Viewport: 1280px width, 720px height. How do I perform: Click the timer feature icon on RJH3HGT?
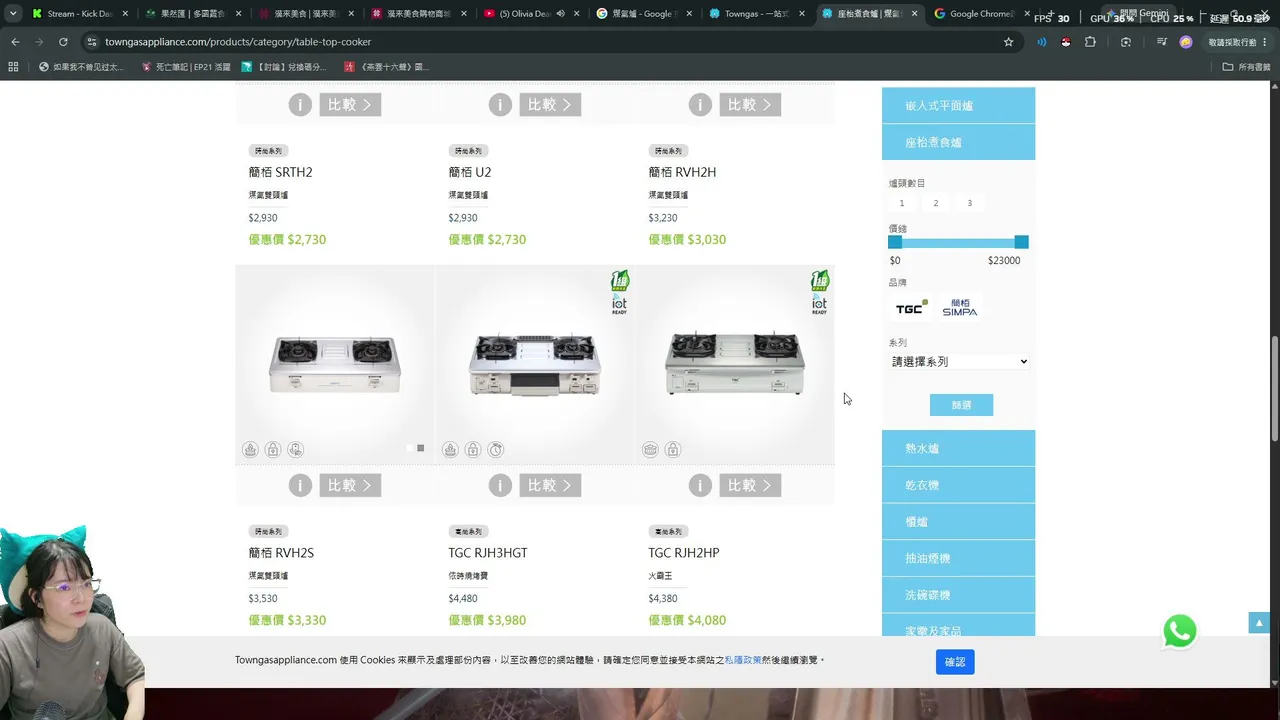[496, 450]
